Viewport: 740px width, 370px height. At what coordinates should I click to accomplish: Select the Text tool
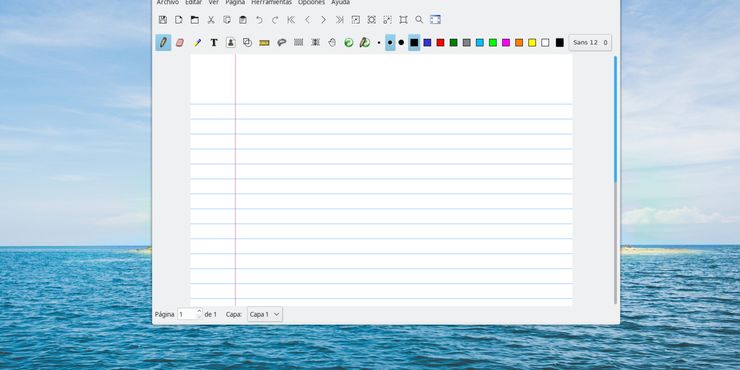214,42
